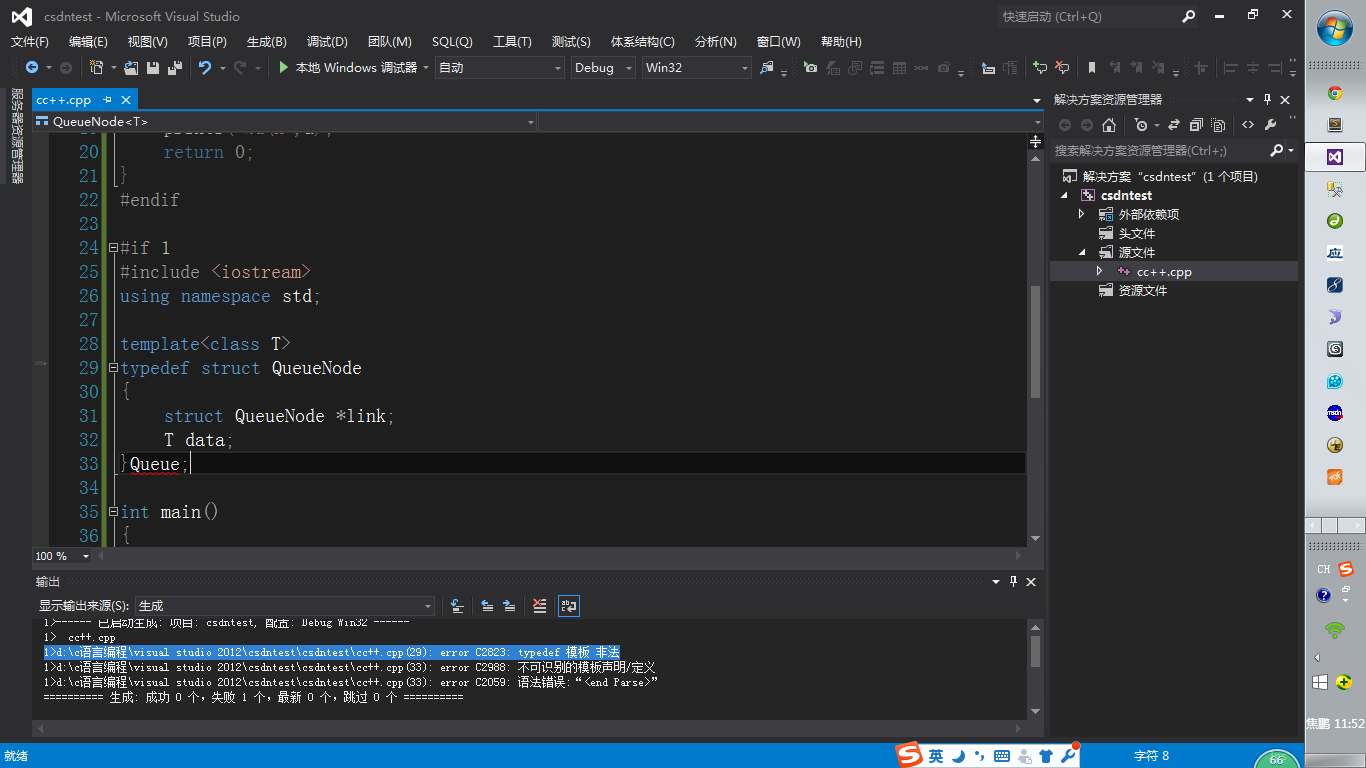Open the 100 % zoom dropdown
The height and width of the screenshot is (768, 1366).
point(62,556)
